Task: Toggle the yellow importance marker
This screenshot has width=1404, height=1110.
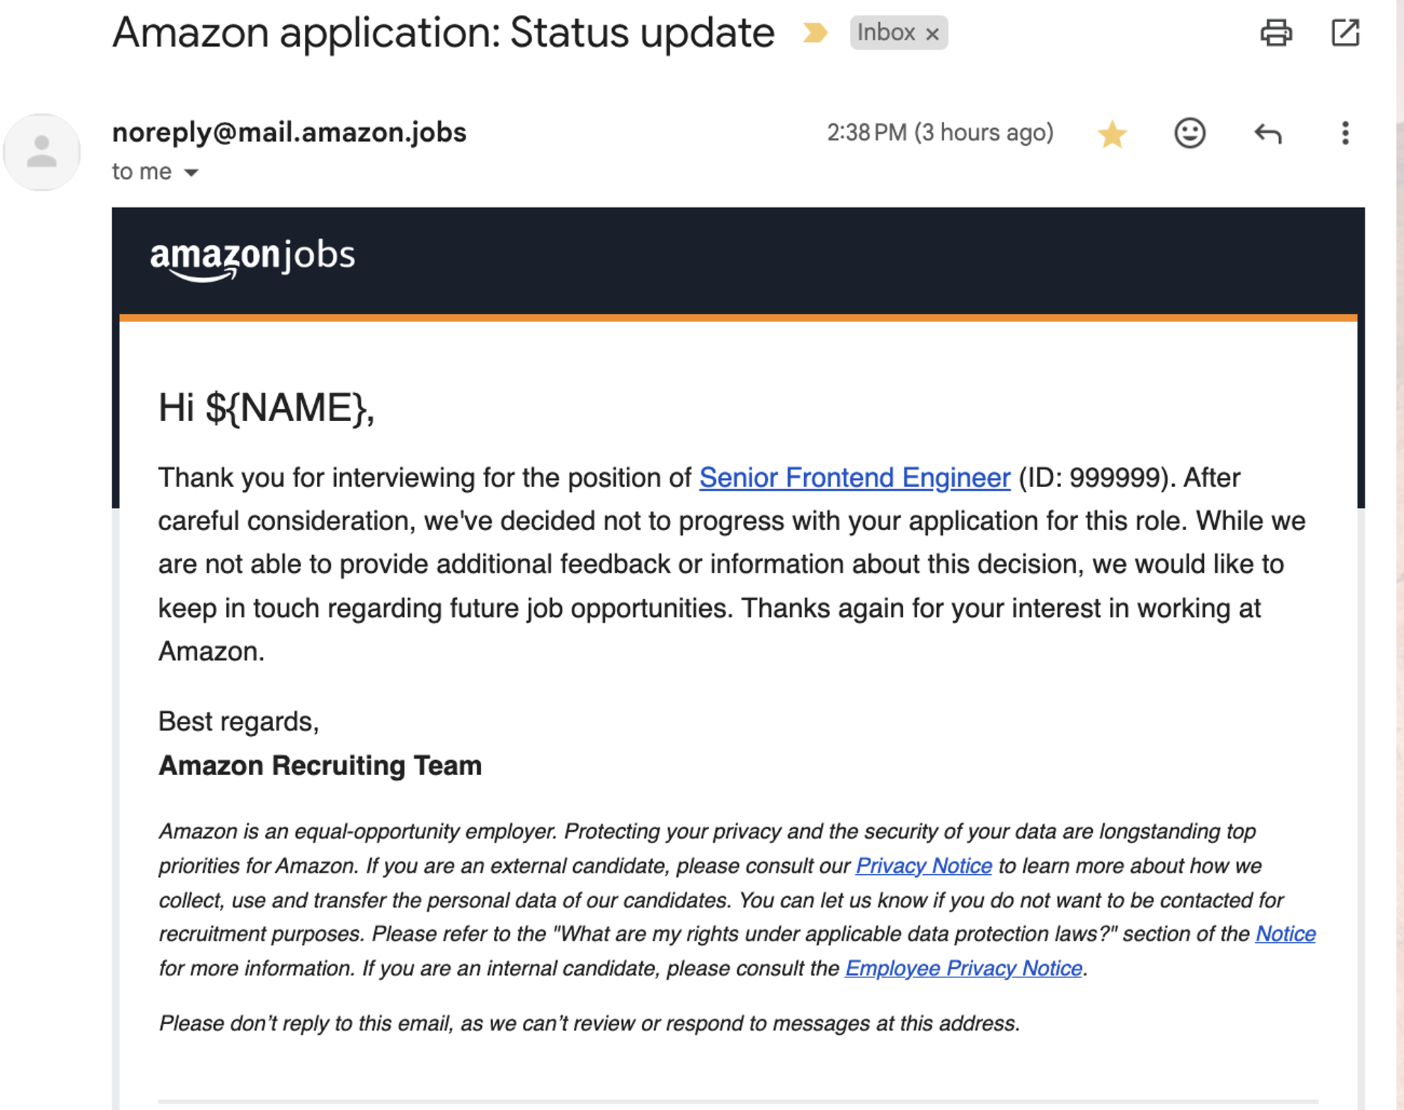Action: pos(816,33)
